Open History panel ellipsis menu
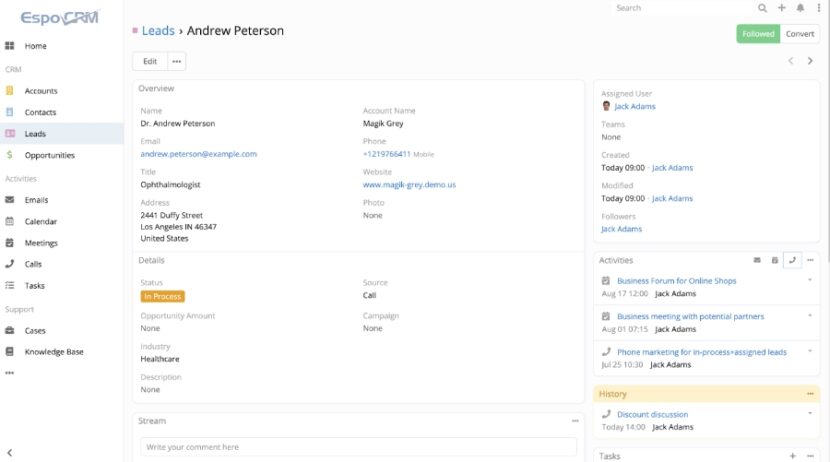The width and height of the screenshot is (830, 462). 810,394
